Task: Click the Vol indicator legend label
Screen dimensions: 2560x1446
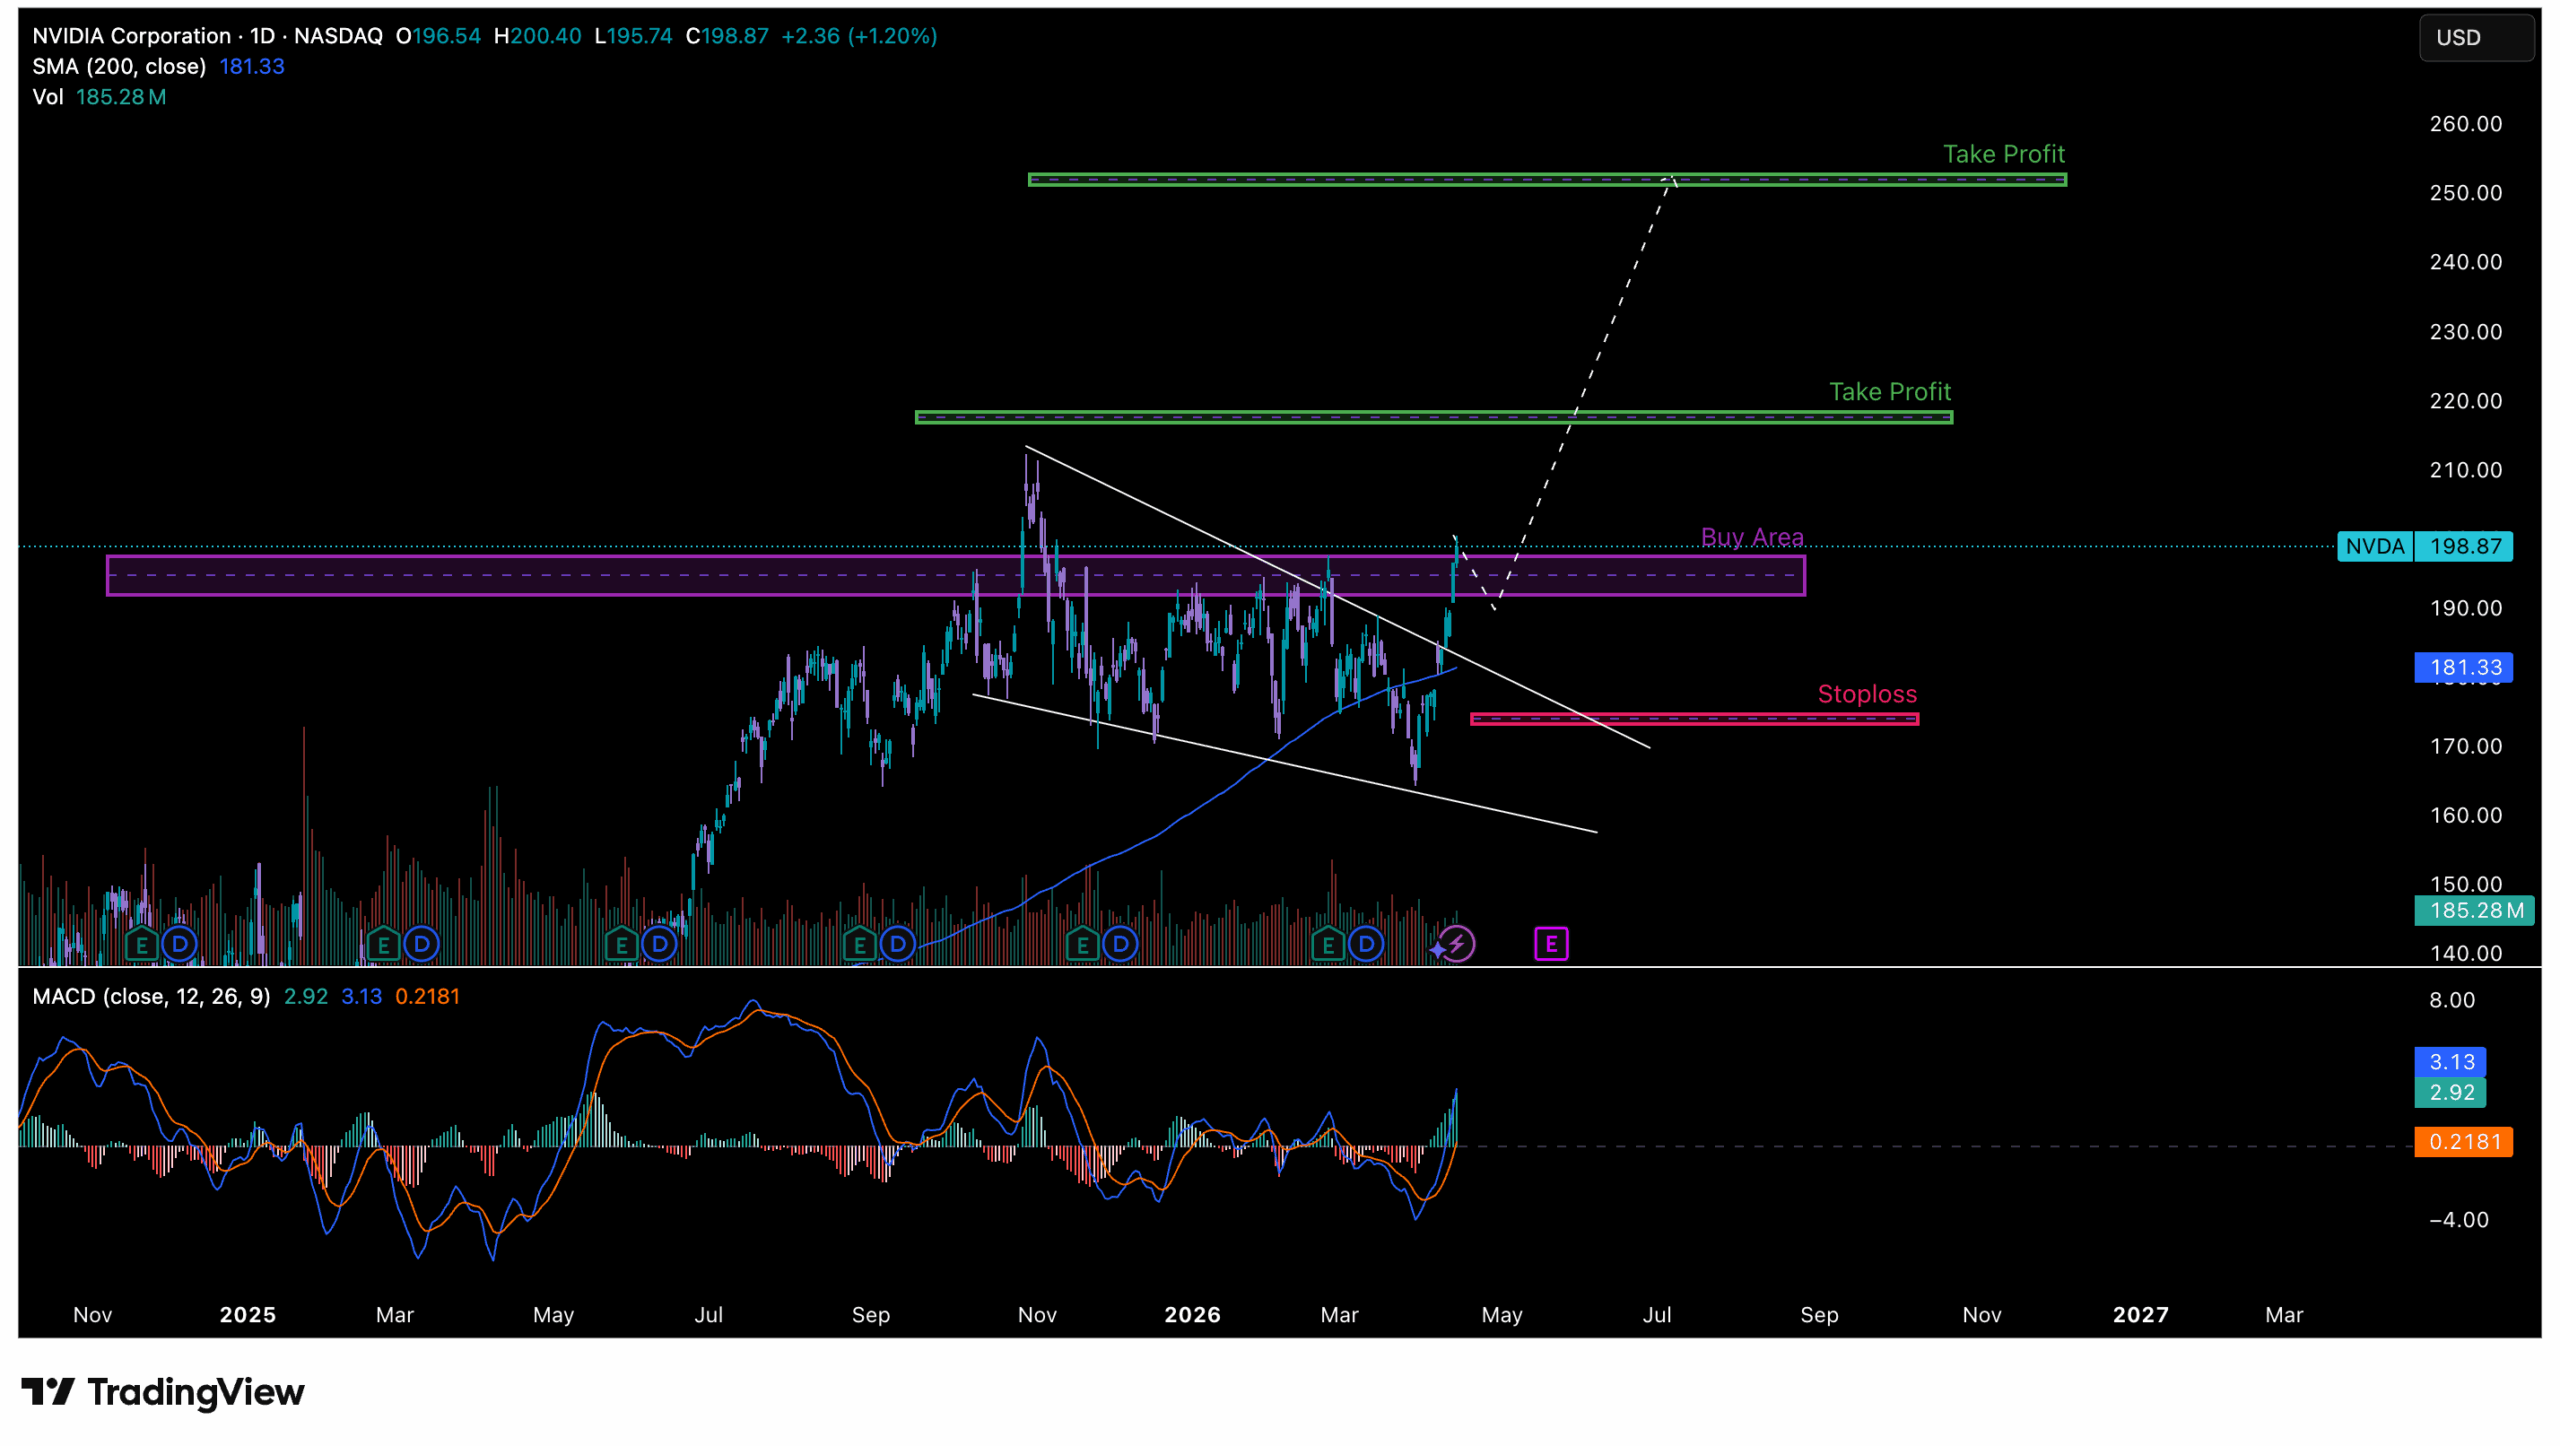Action: click(x=47, y=97)
